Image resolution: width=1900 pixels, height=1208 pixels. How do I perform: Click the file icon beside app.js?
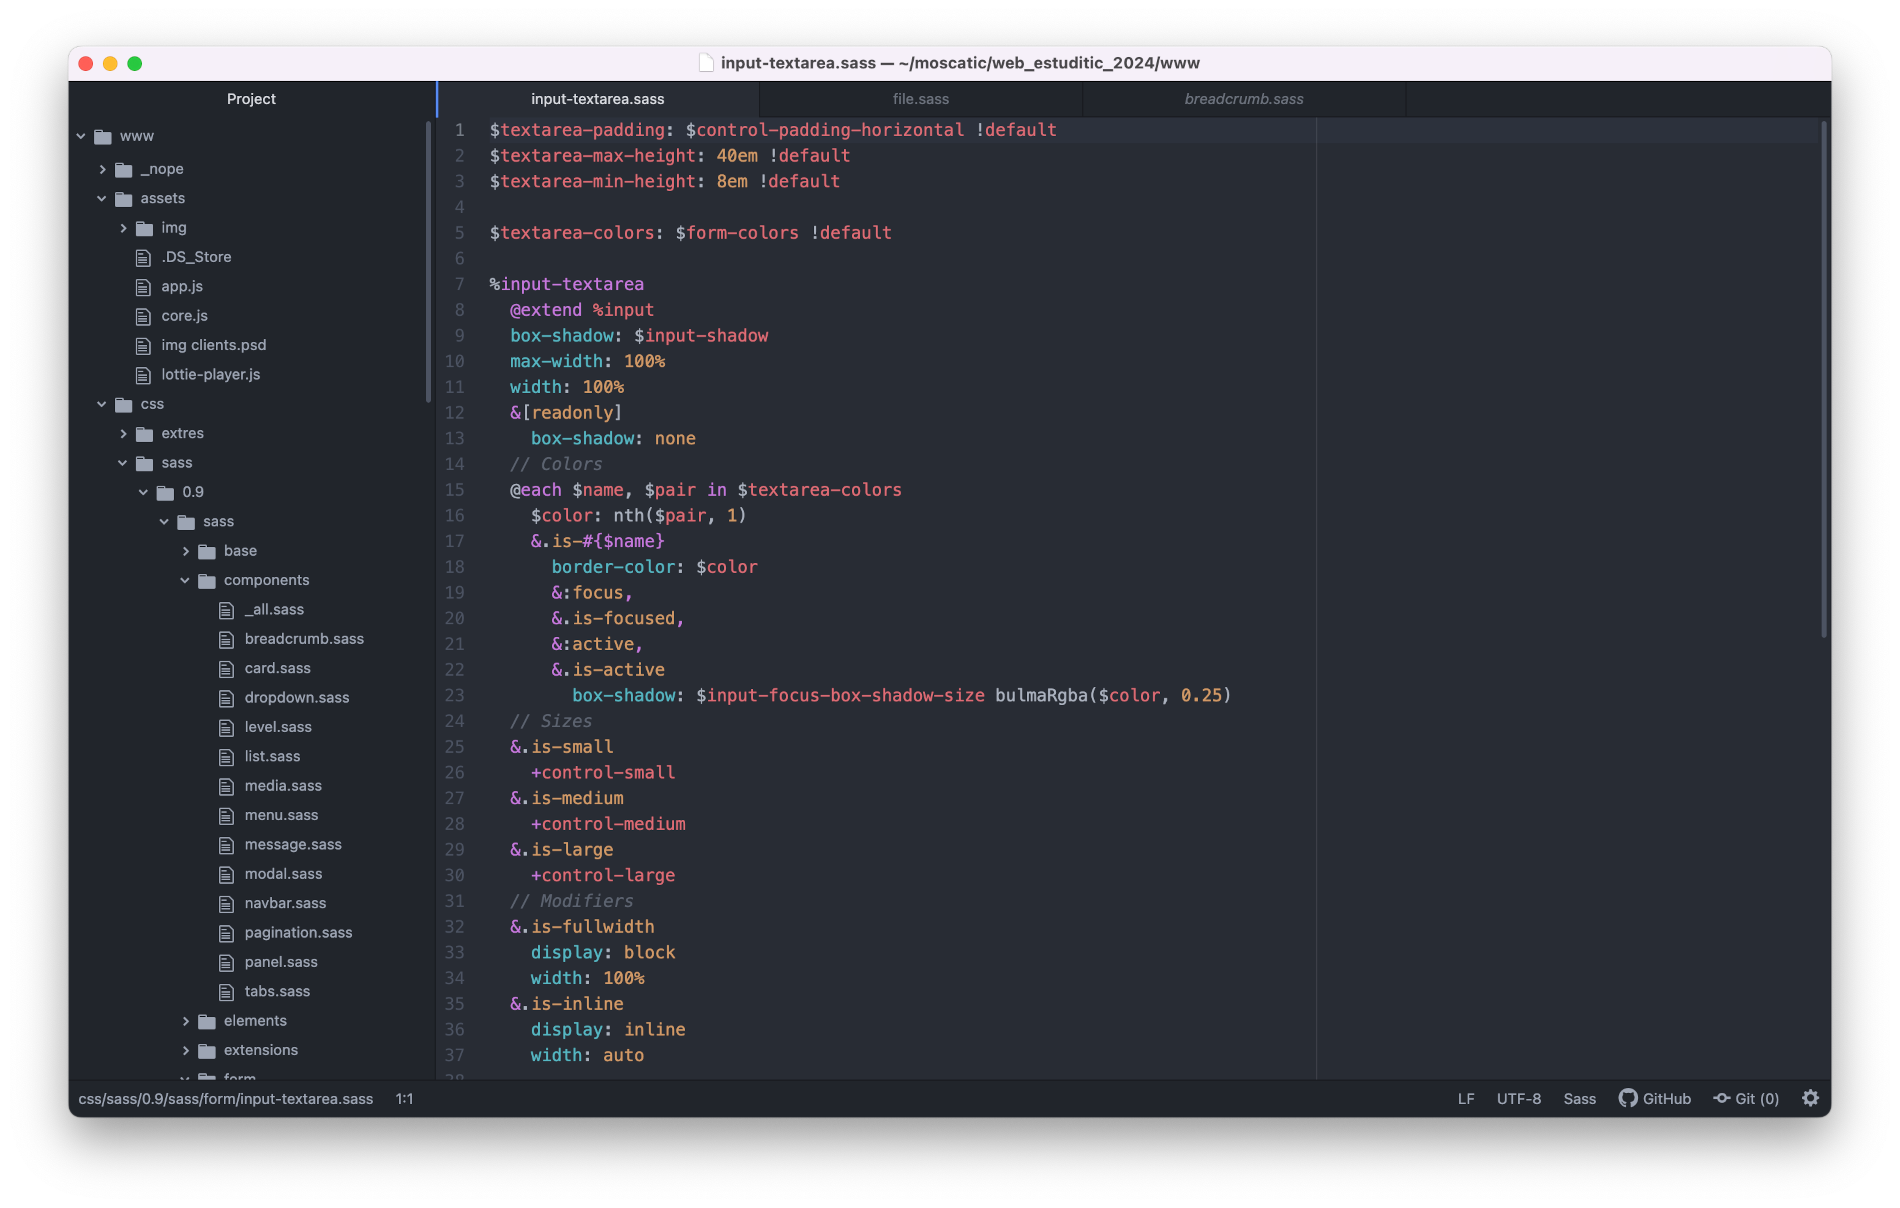pyautogui.click(x=143, y=287)
